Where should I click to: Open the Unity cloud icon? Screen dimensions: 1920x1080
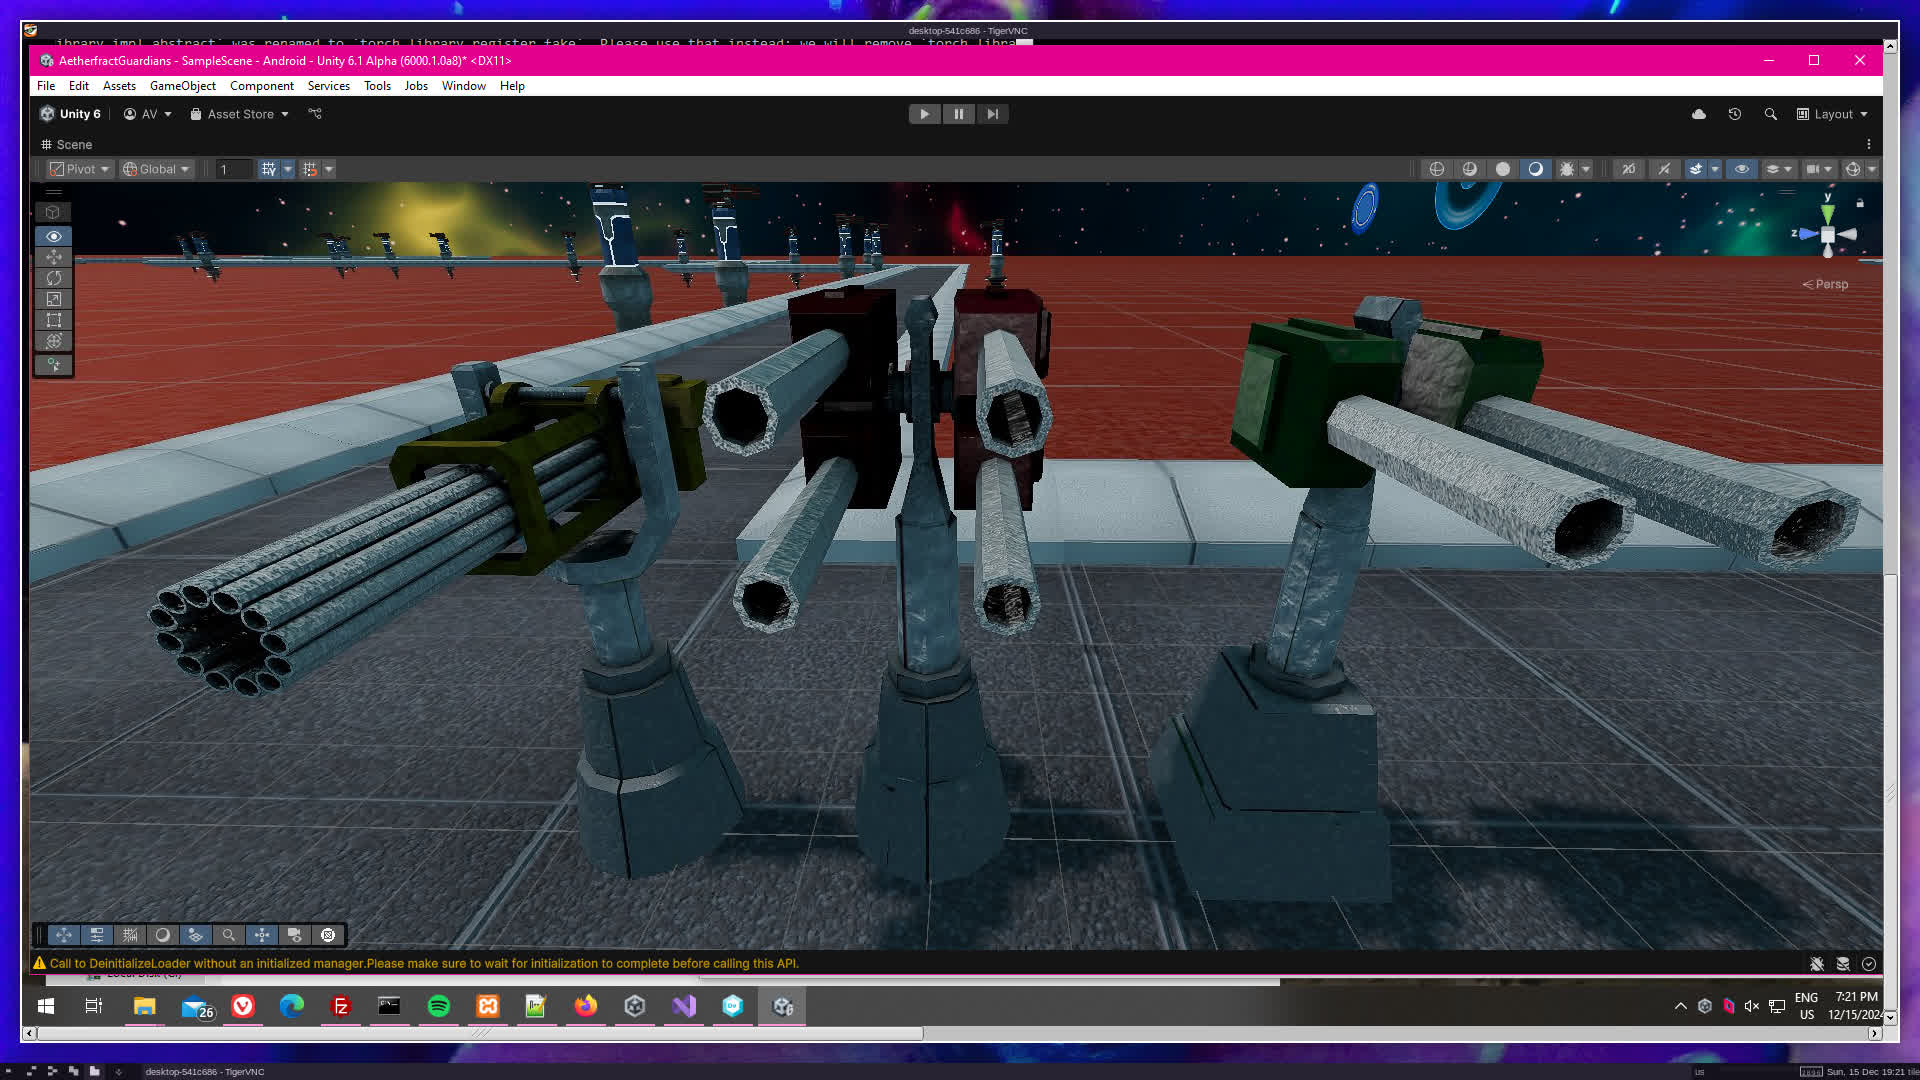point(1698,114)
